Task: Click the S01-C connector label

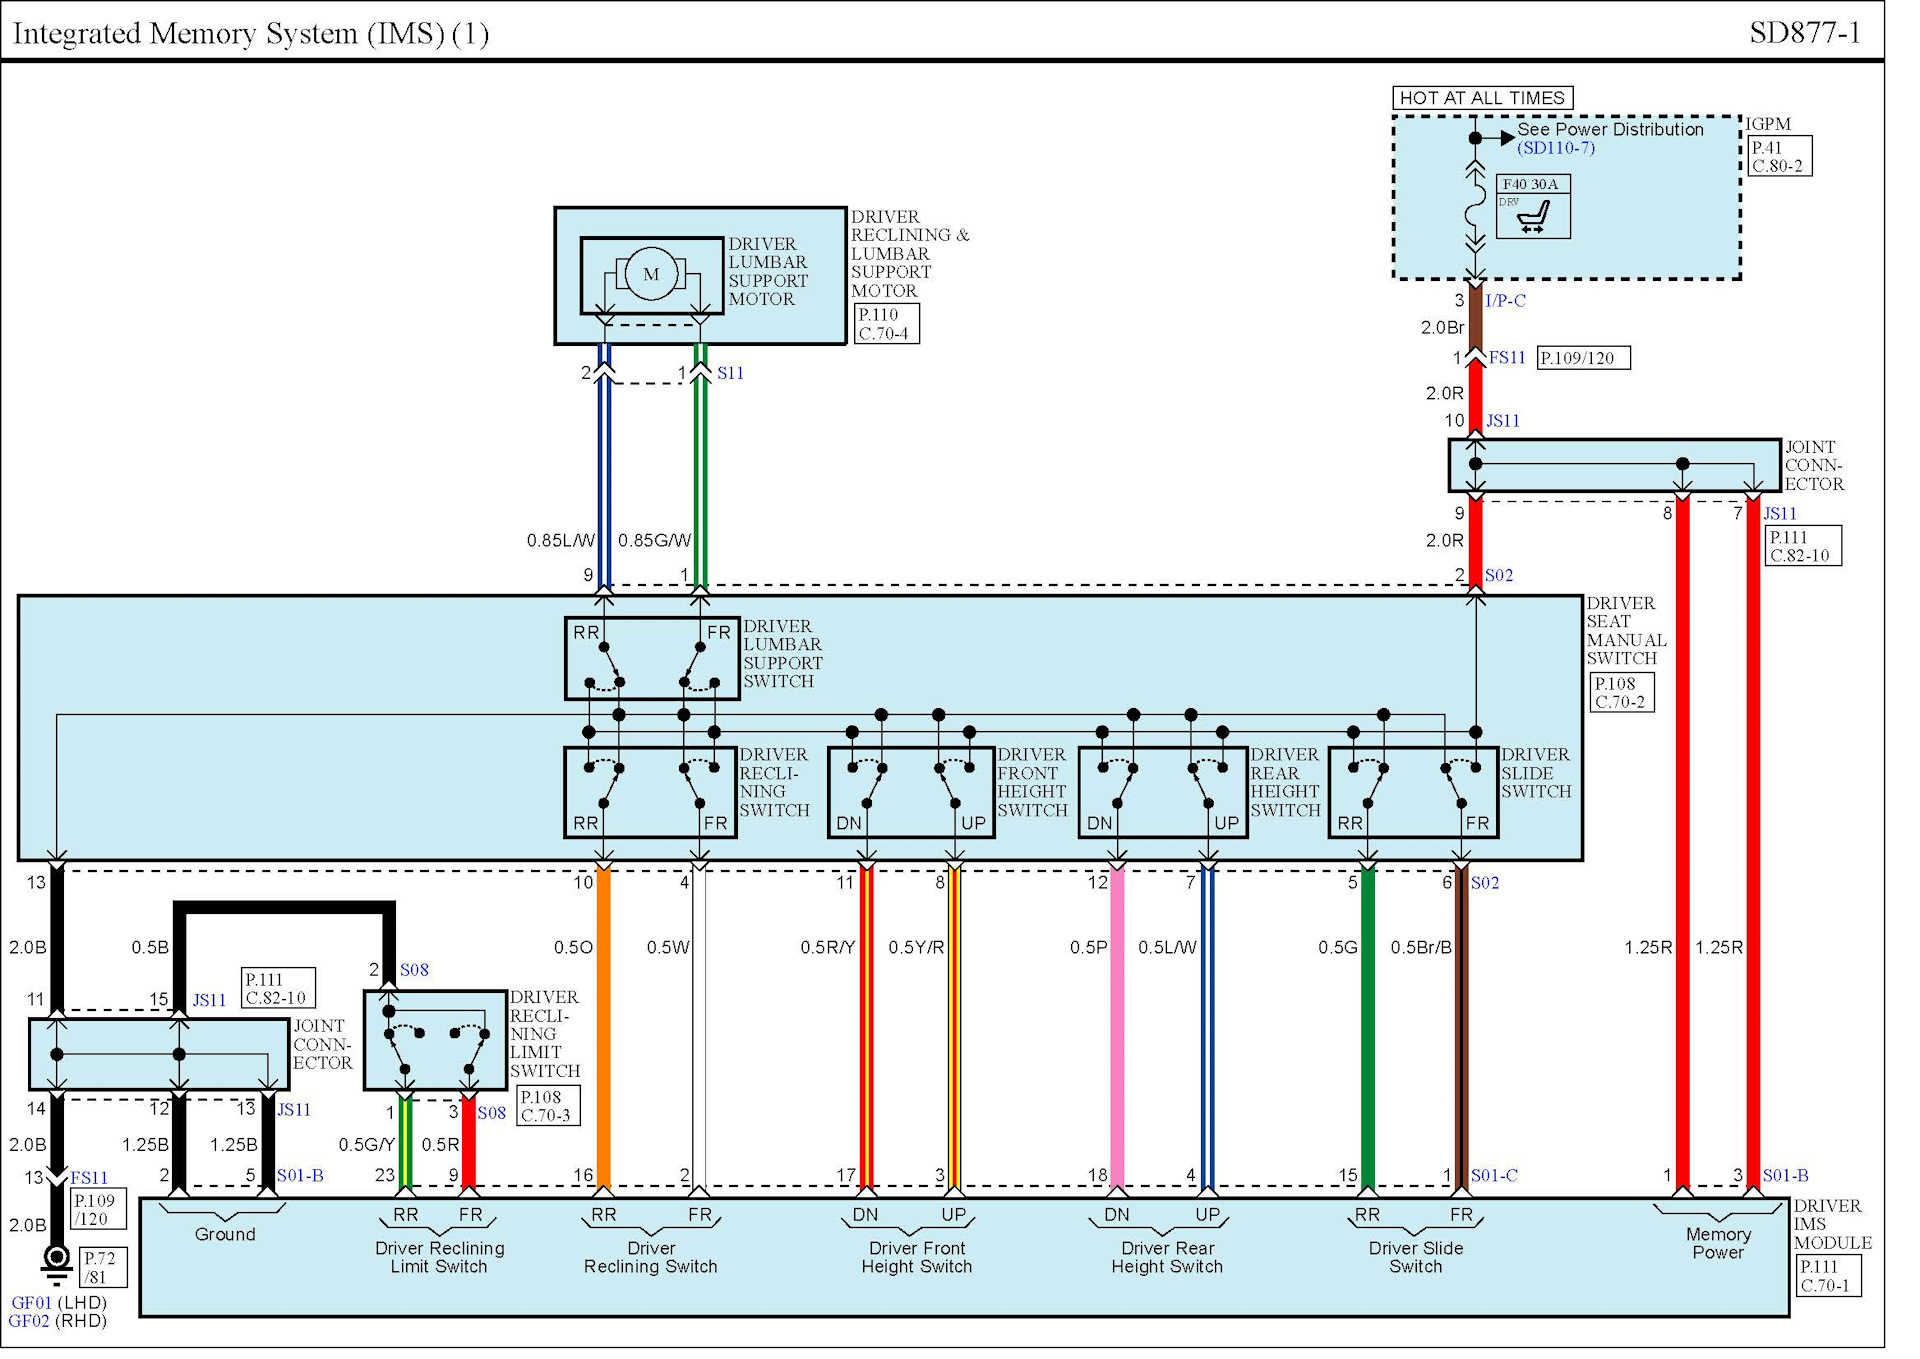Action: click(x=1494, y=1175)
